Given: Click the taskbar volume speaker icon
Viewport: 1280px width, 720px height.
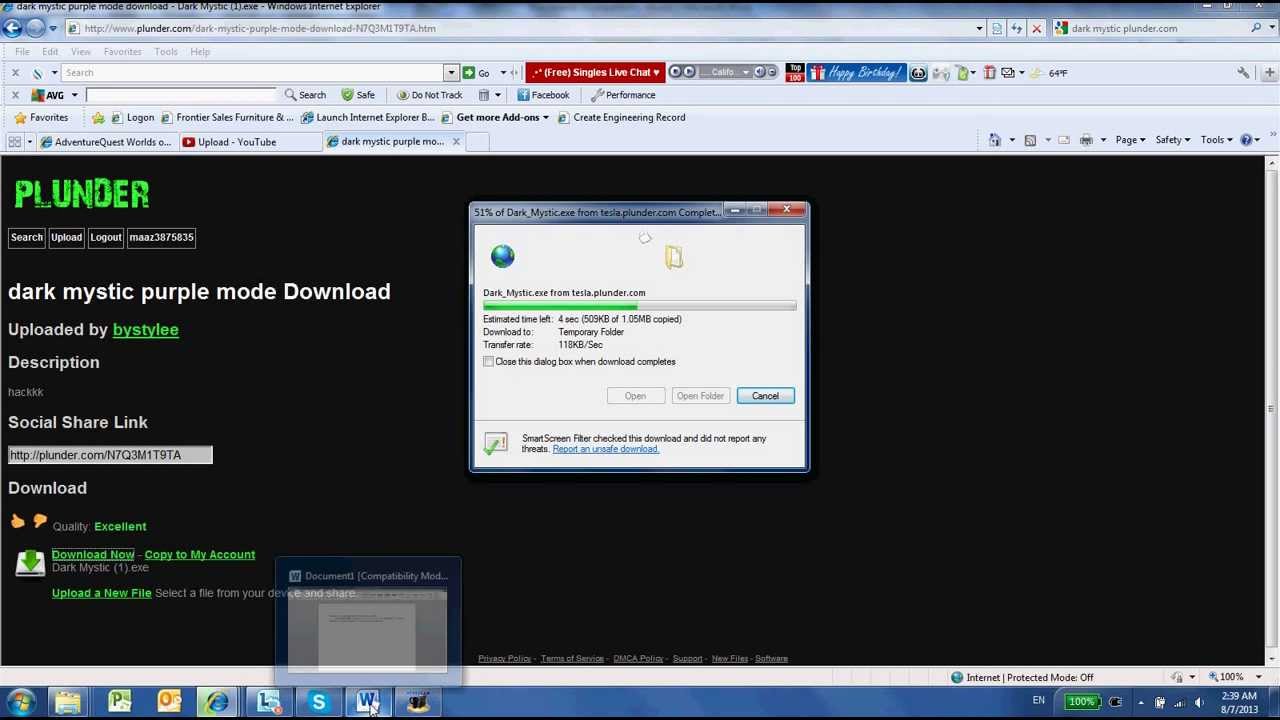Looking at the screenshot, I should coord(1198,702).
